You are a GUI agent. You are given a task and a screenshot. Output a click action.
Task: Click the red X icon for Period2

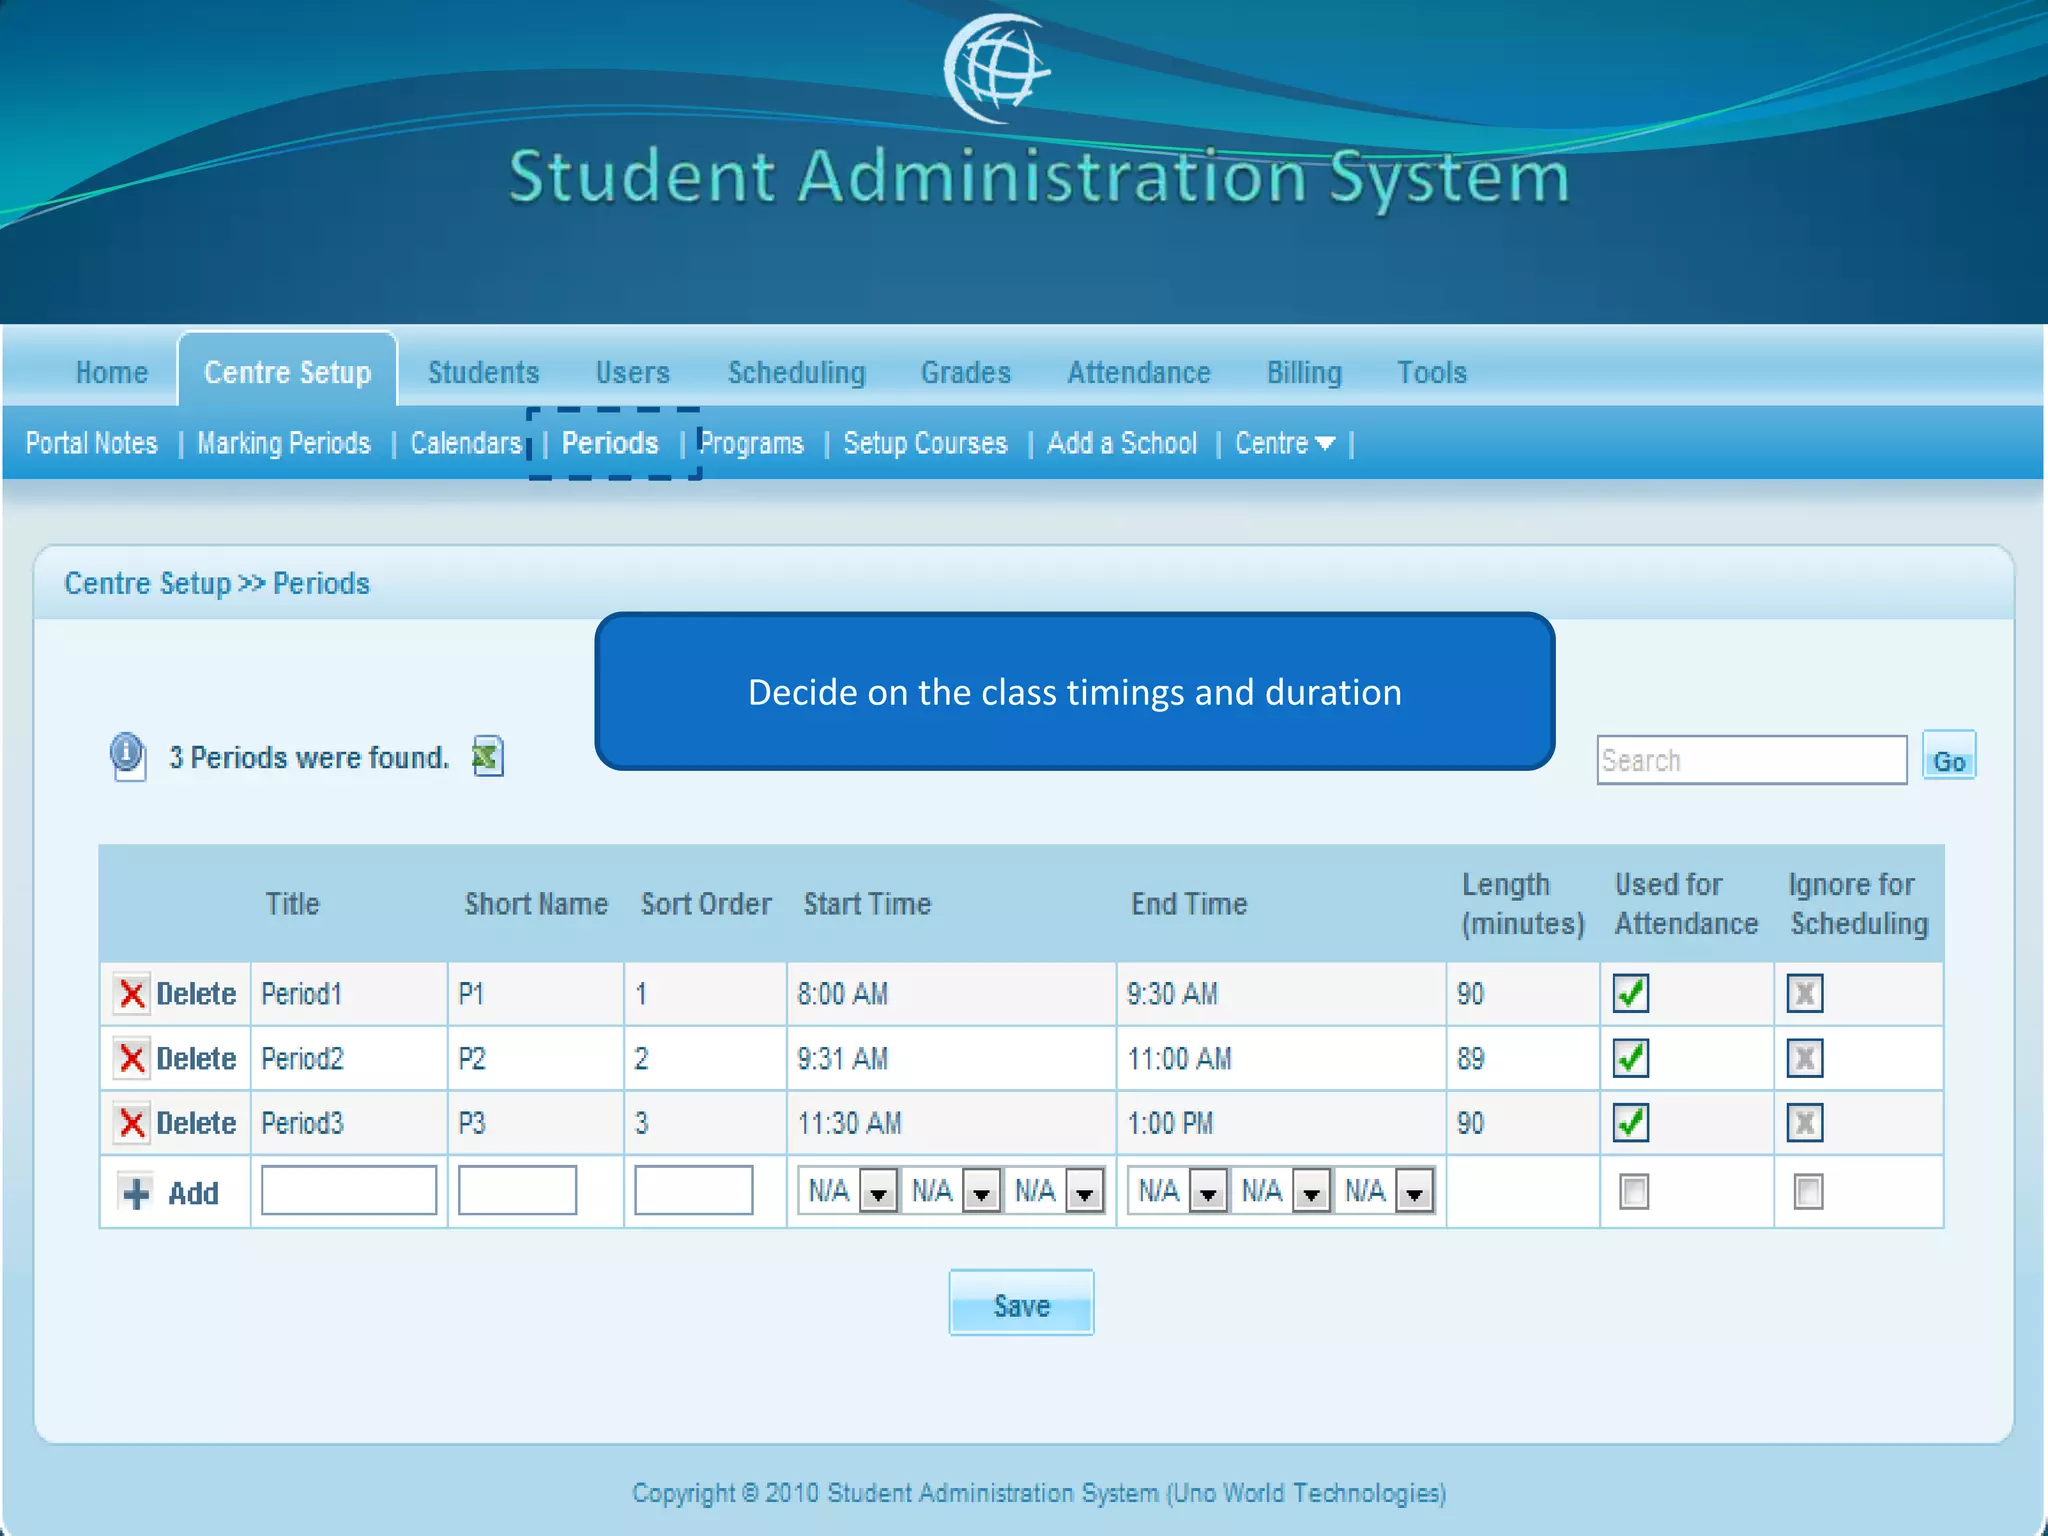[131, 1058]
